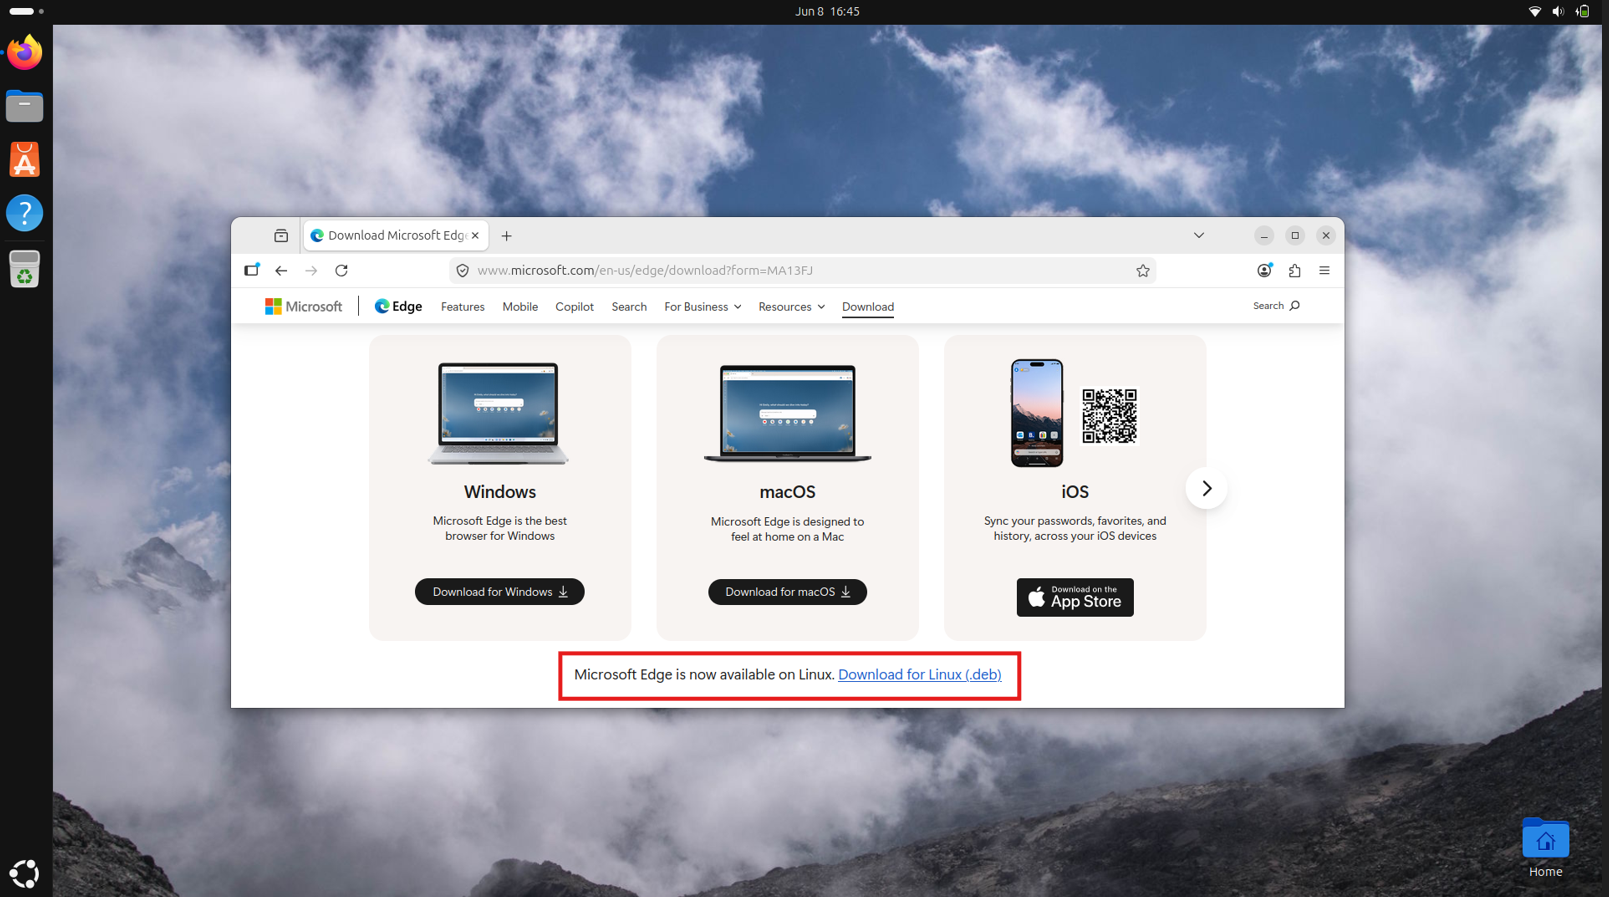This screenshot has height=897, width=1609.
Task: Click the iOS QR code
Action: (x=1109, y=415)
